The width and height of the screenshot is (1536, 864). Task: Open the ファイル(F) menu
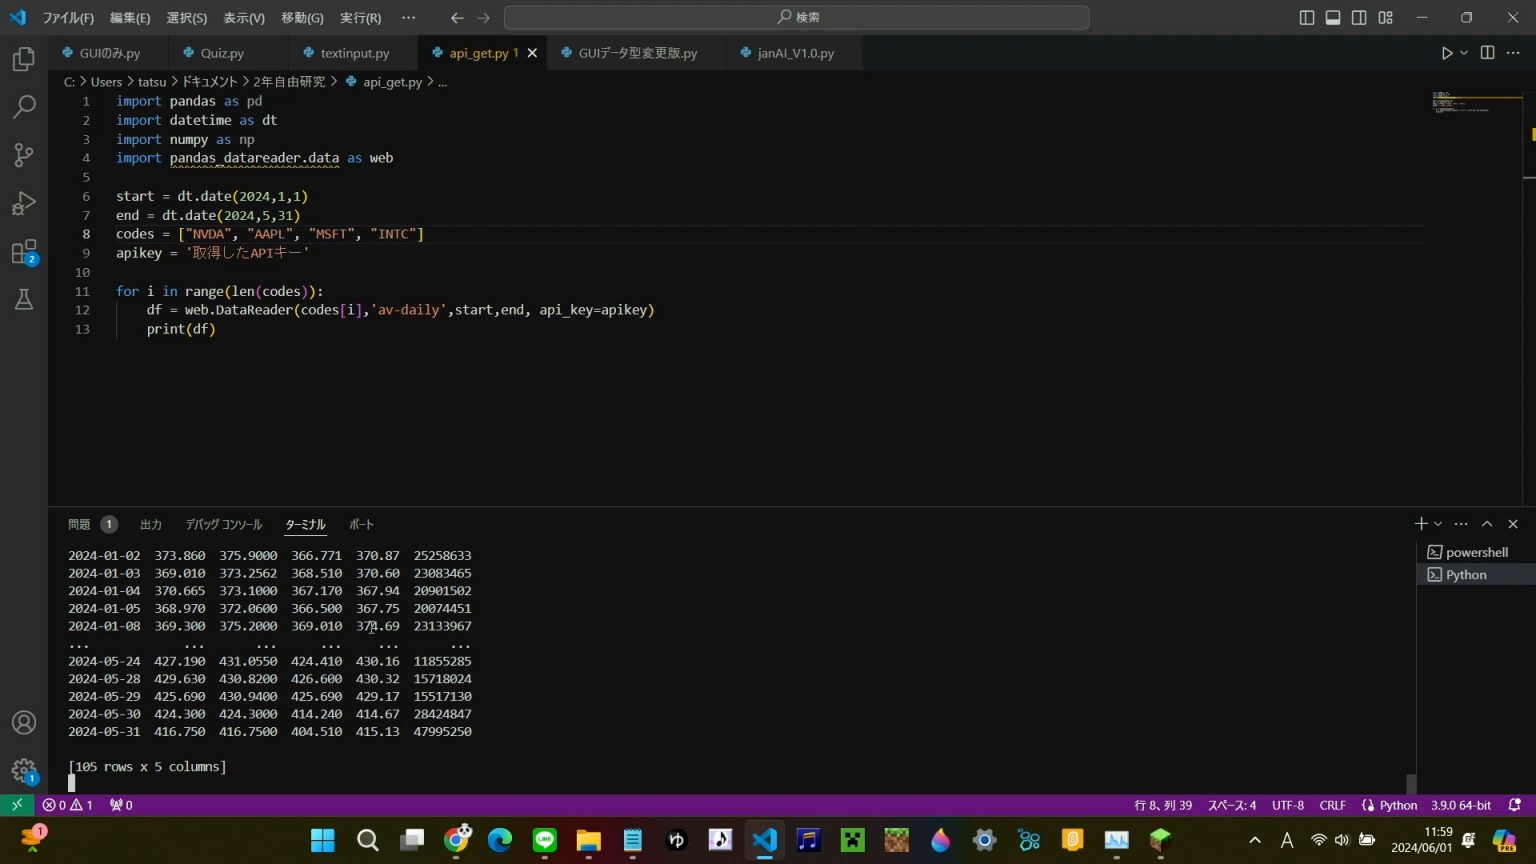coord(68,18)
